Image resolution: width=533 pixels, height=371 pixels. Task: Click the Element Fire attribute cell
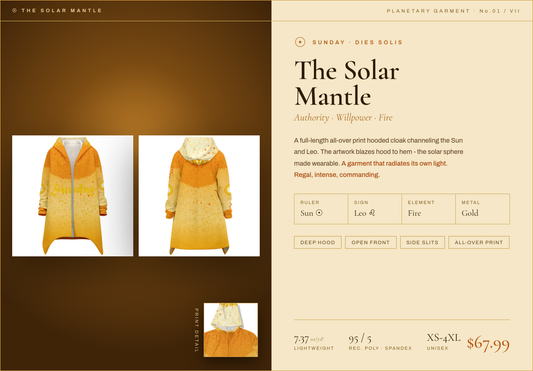click(428, 209)
